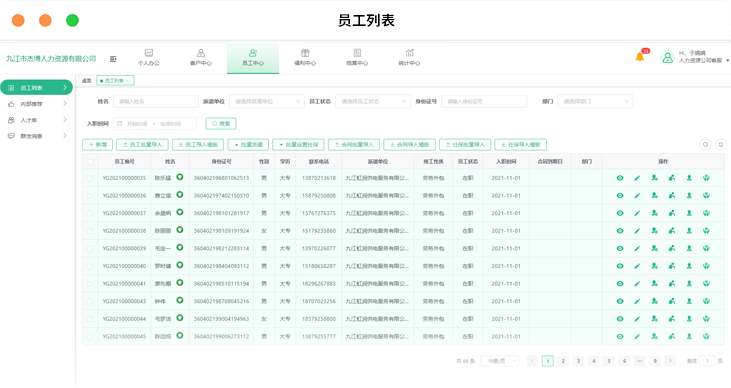Click the round refresh icon above table
The width and height of the screenshot is (731, 388).
pyautogui.click(x=721, y=145)
